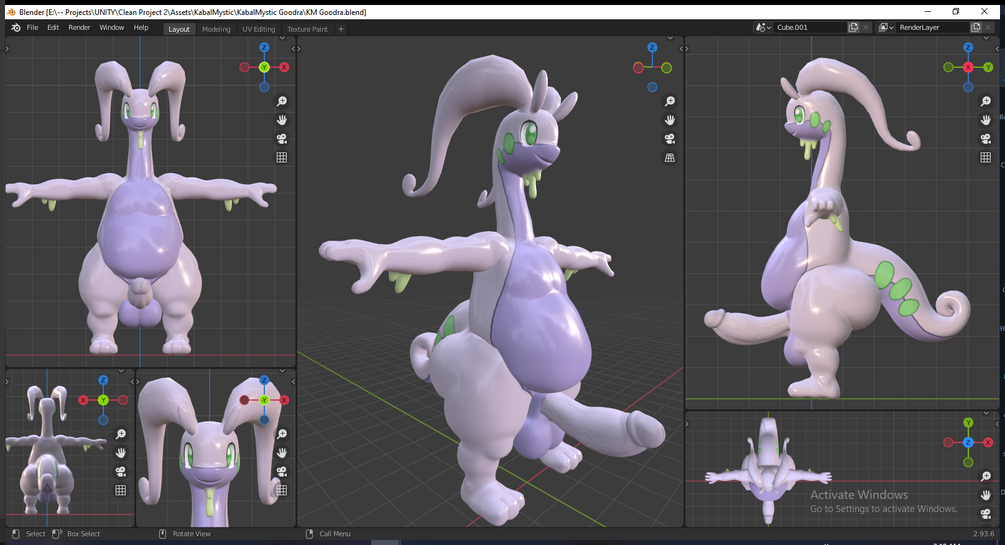Open the view layer browse dropdown
Viewport: 1005px width, 545px height.
point(886,28)
